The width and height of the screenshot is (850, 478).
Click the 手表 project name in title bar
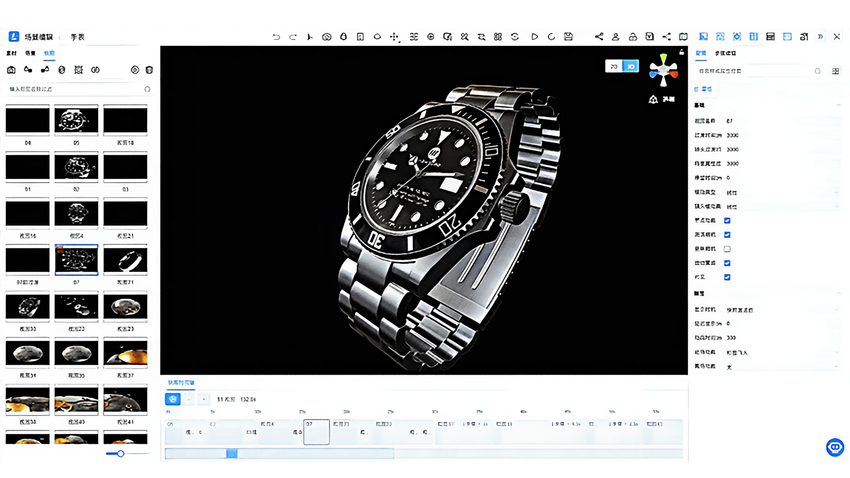coord(78,37)
